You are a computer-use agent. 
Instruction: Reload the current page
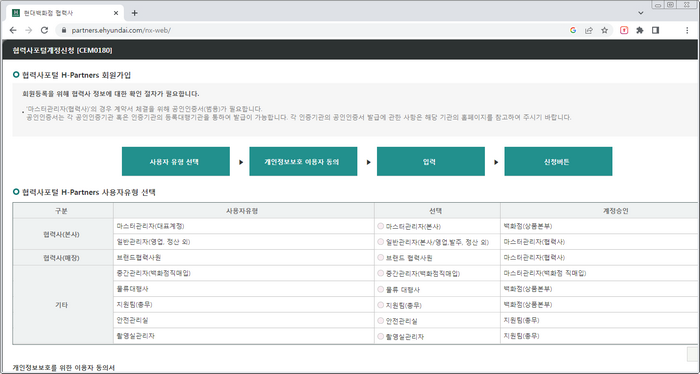44,30
